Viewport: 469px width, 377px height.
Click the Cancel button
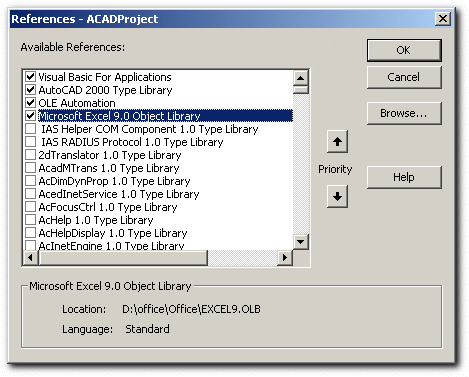click(x=404, y=77)
